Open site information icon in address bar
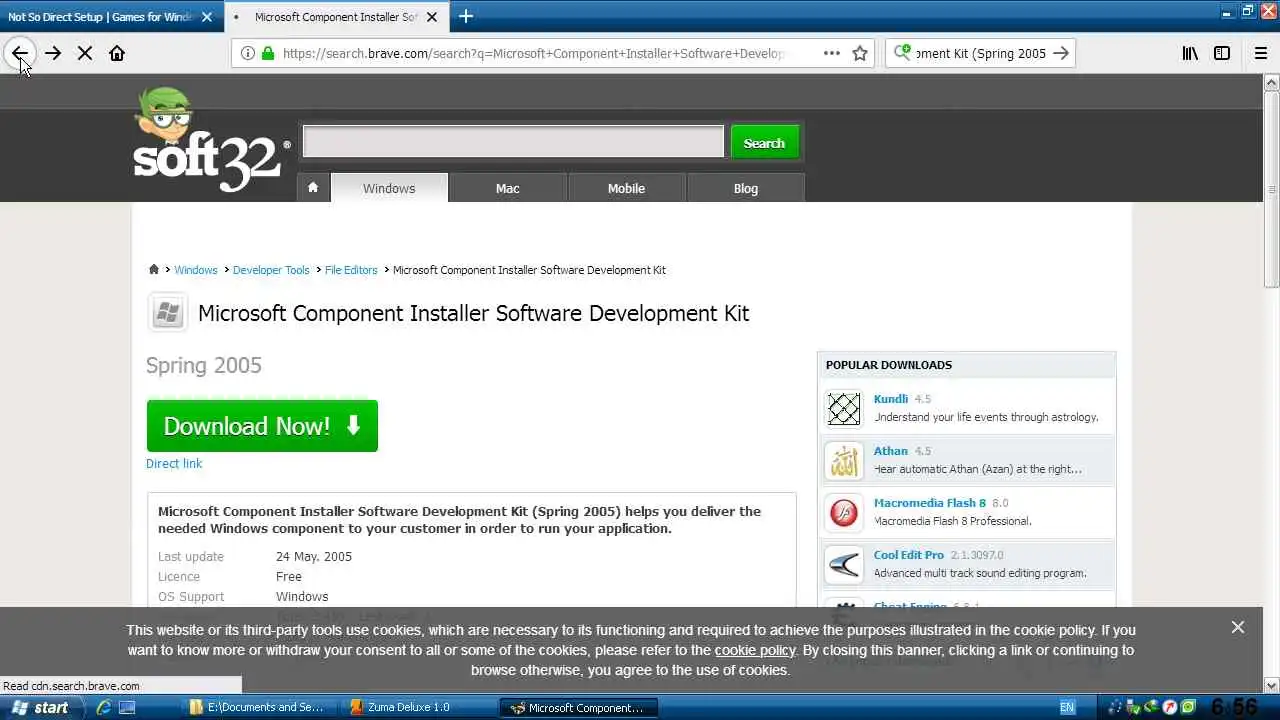Viewport: 1280px width, 720px height. [247, 53]
